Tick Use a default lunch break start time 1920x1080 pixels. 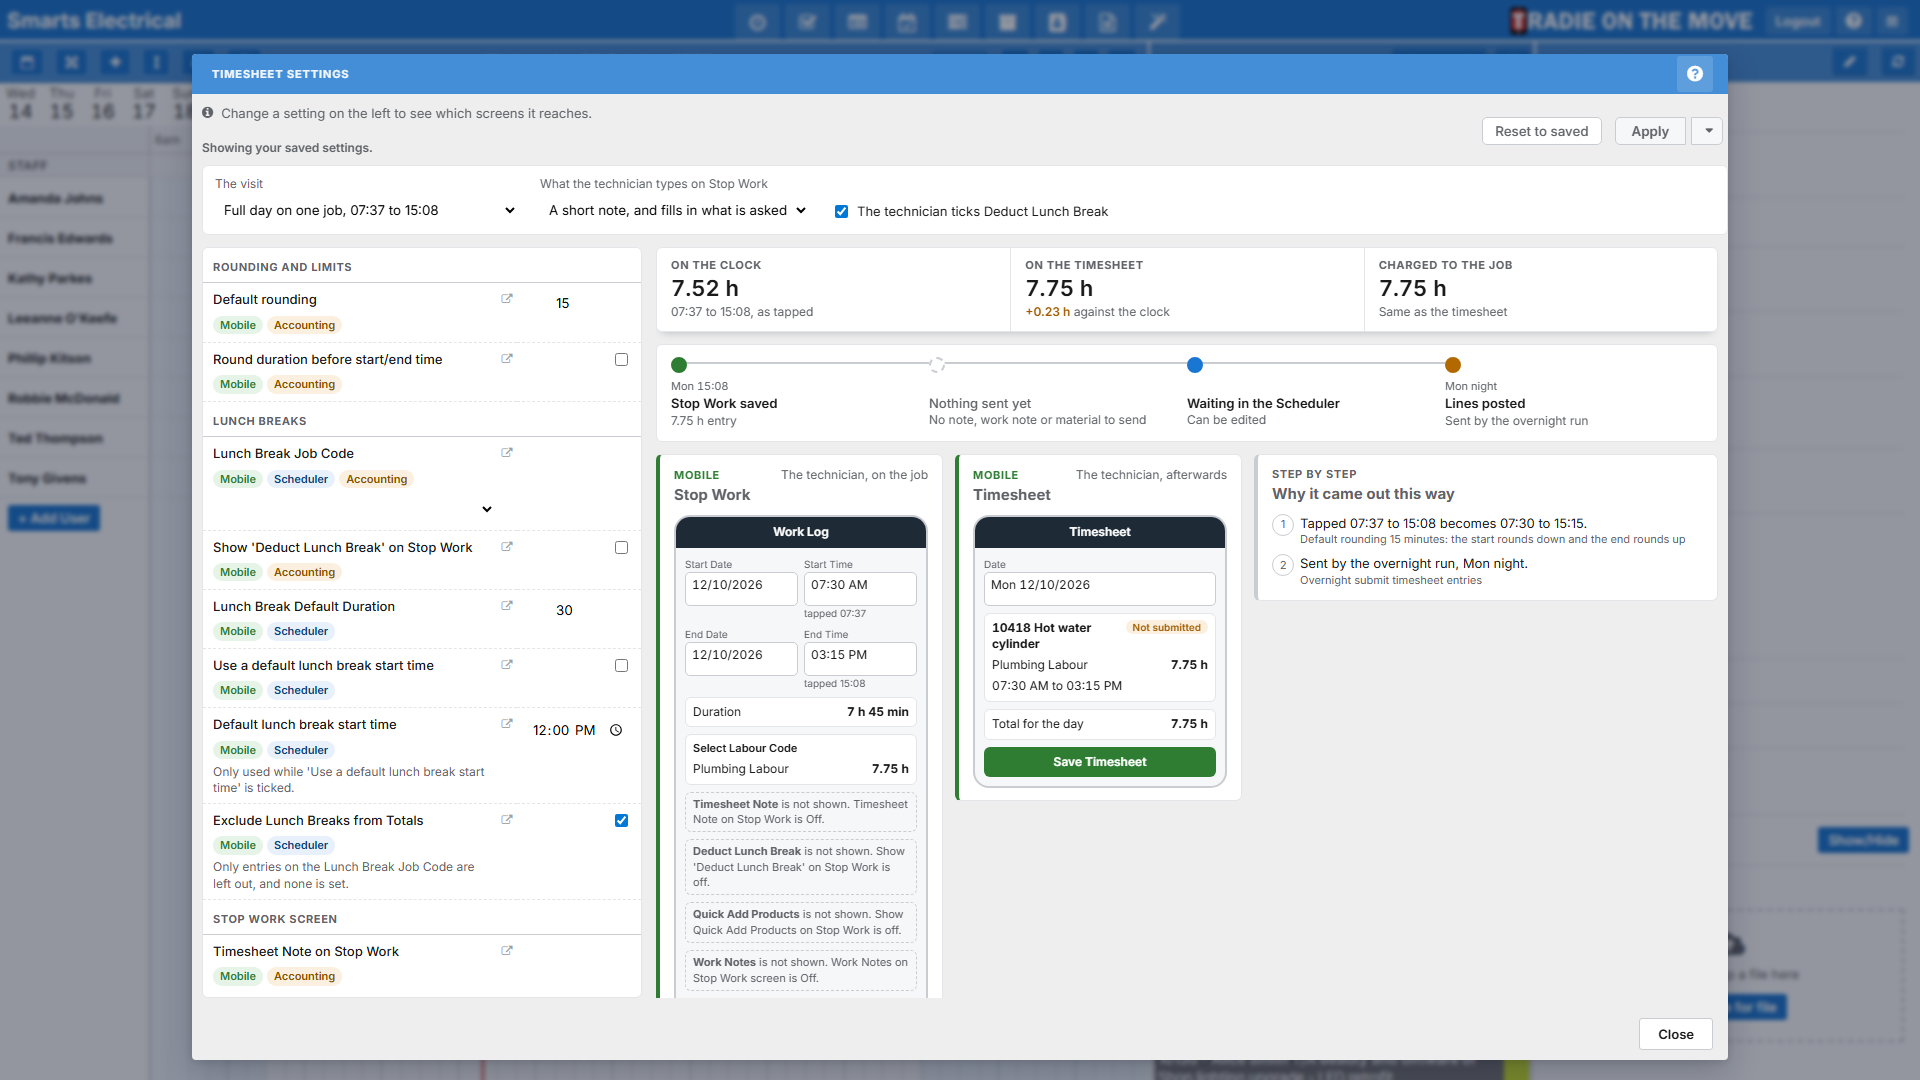621,666
